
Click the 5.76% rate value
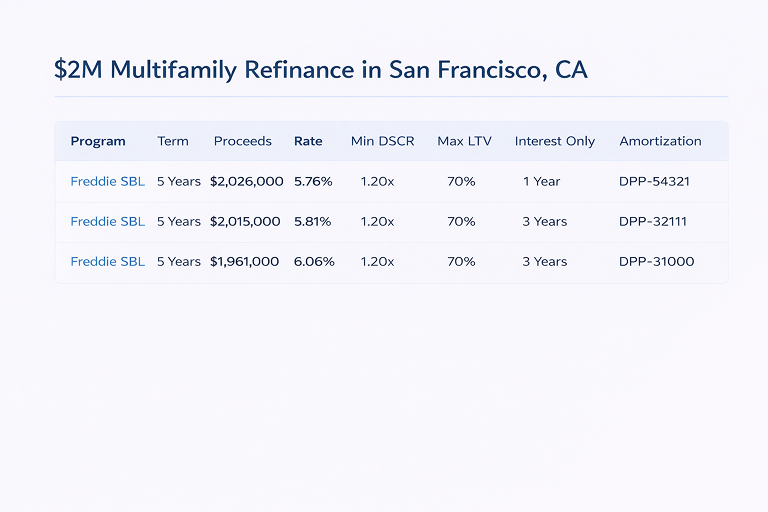click(313, 182)
